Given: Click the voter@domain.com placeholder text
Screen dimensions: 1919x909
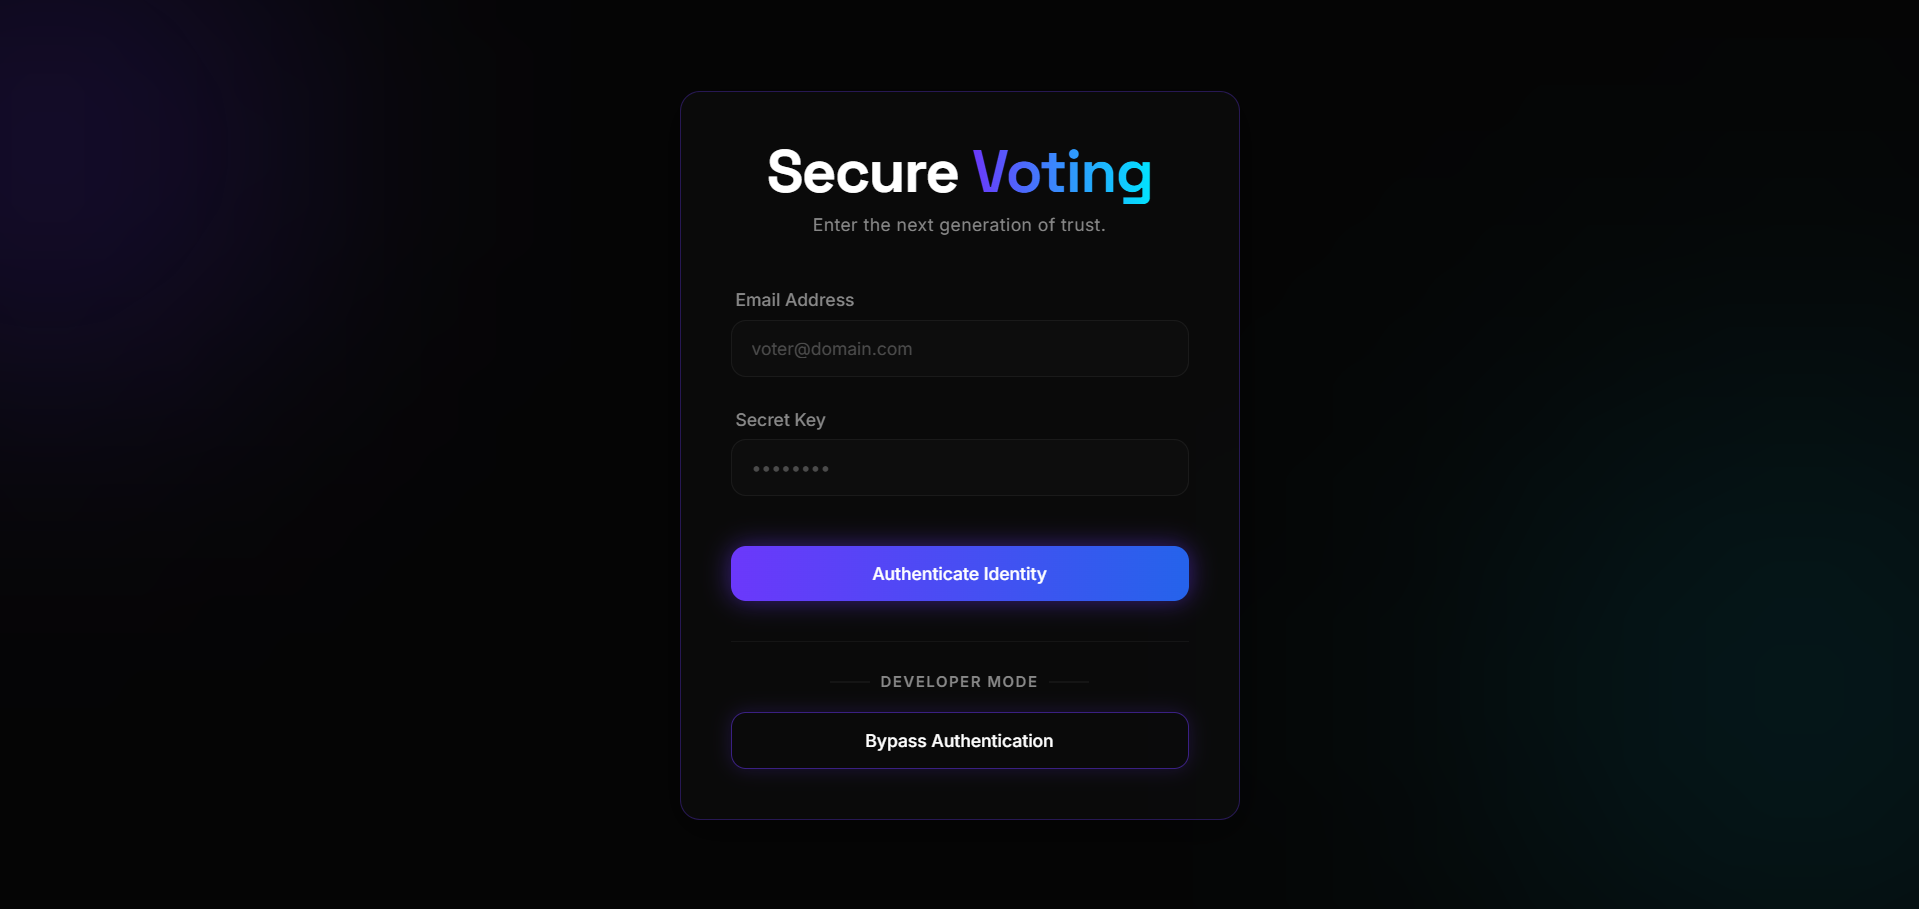Looking at the screenshot, I should pos(832,349).
